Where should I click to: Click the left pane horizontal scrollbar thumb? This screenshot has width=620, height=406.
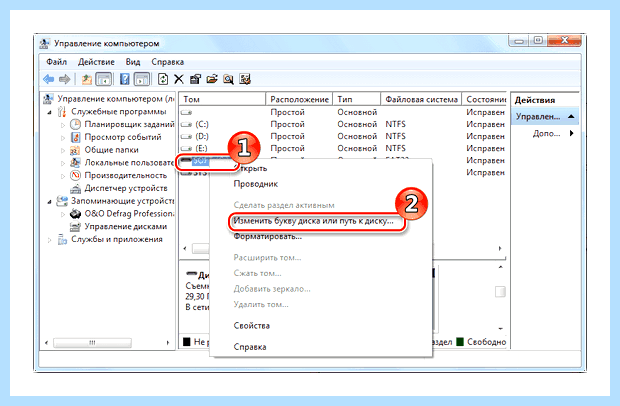coord(92,343)
